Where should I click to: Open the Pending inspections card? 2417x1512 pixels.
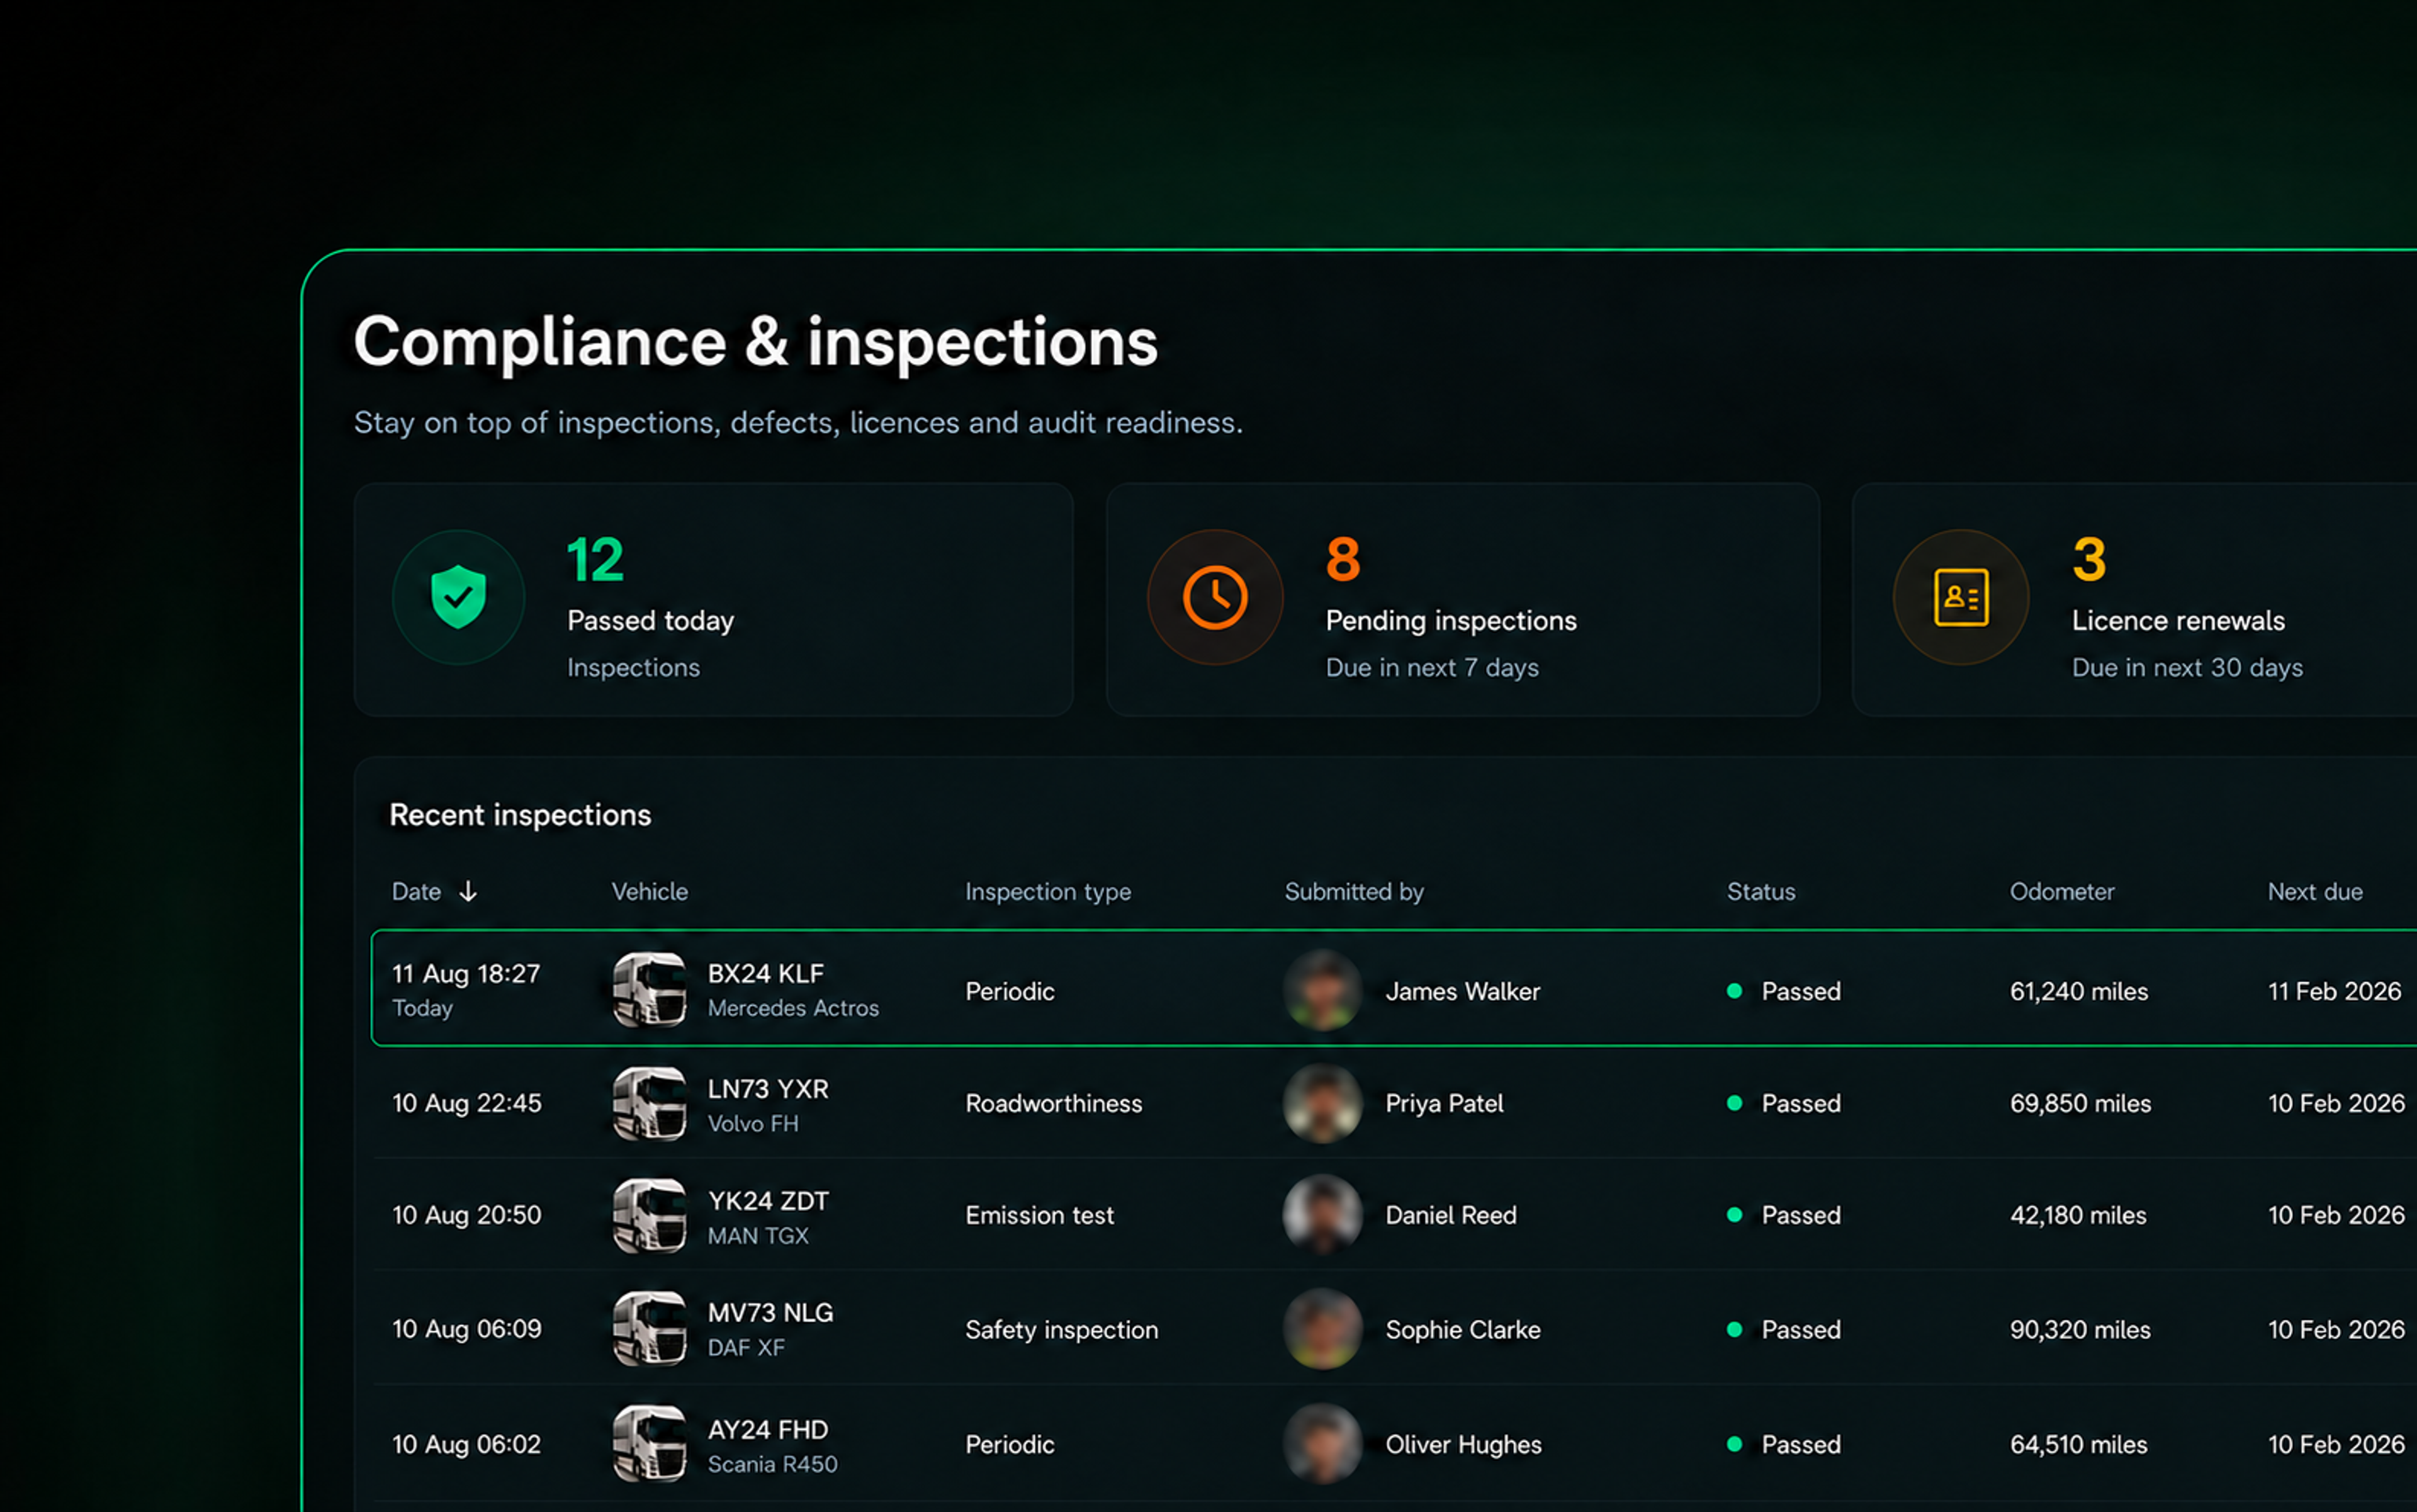pos(1462,599)
